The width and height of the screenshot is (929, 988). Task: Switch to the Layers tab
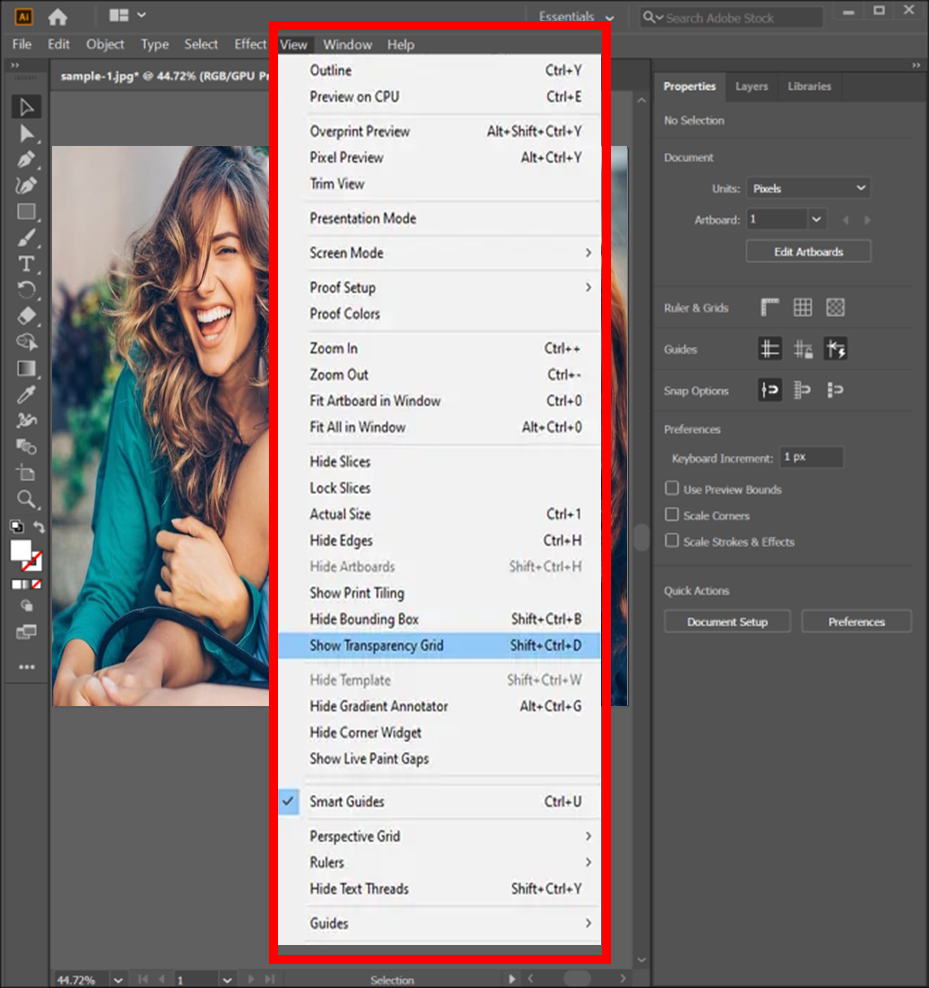pos(751,86)
